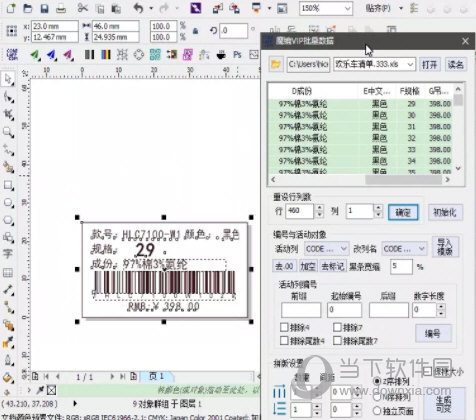Click the 确定 button

pos(403,212)
